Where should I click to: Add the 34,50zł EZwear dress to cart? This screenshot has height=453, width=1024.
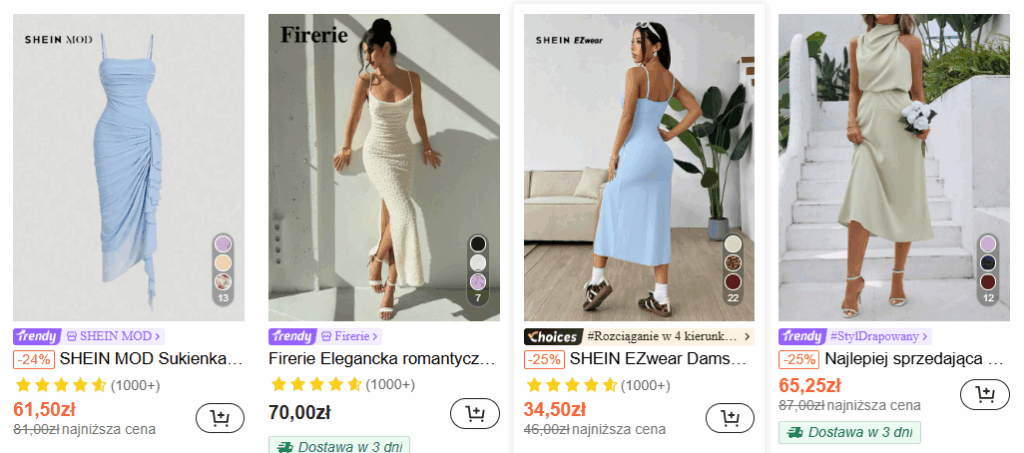pyautogui.click(x=730, y=418)
